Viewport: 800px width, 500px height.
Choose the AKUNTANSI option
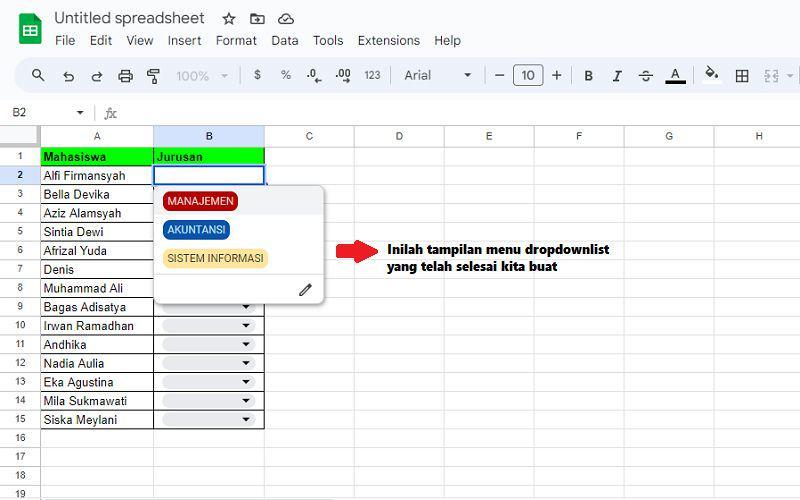[196, 230]
